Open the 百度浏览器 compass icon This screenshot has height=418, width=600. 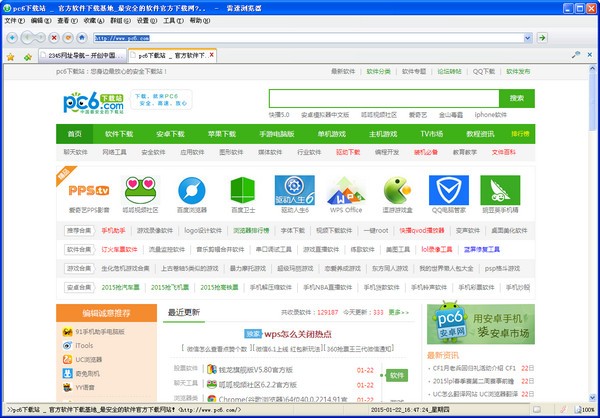(192, 190)
